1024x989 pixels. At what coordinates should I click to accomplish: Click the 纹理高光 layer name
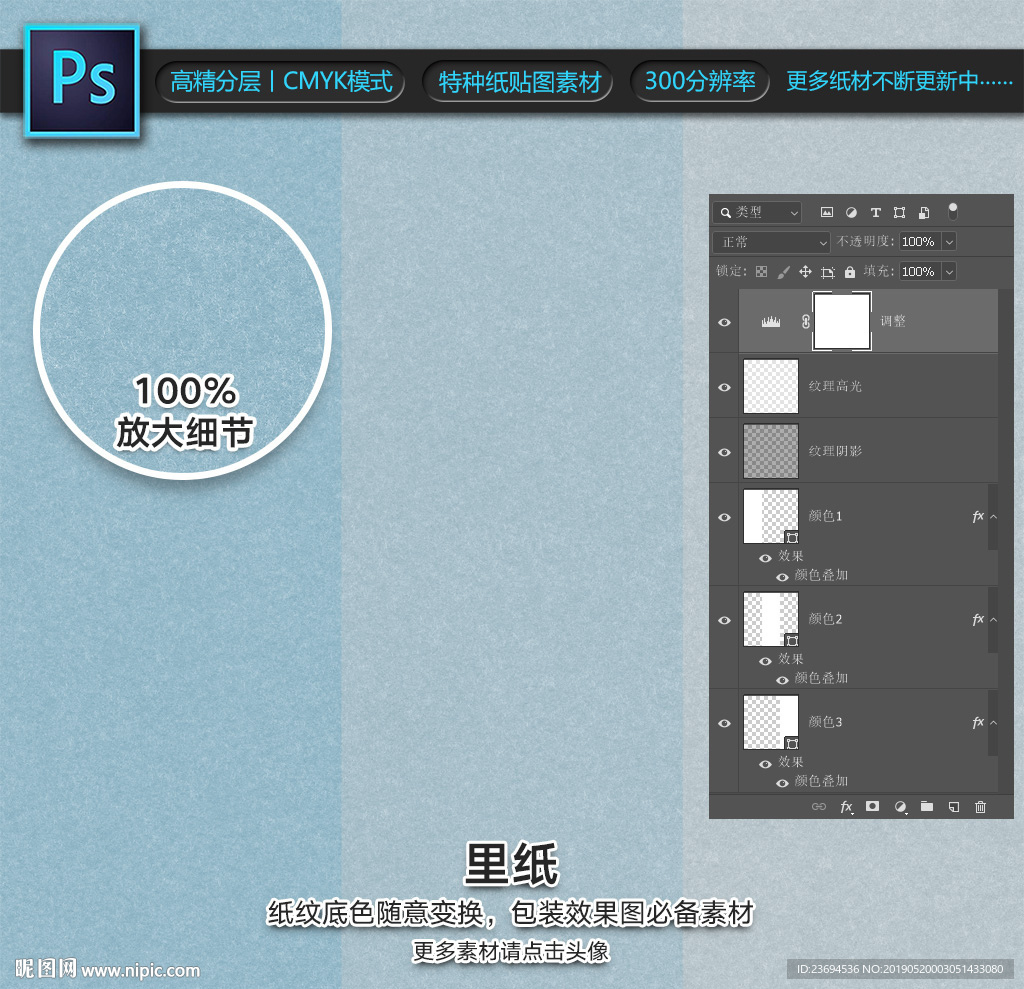click(835, 387)
